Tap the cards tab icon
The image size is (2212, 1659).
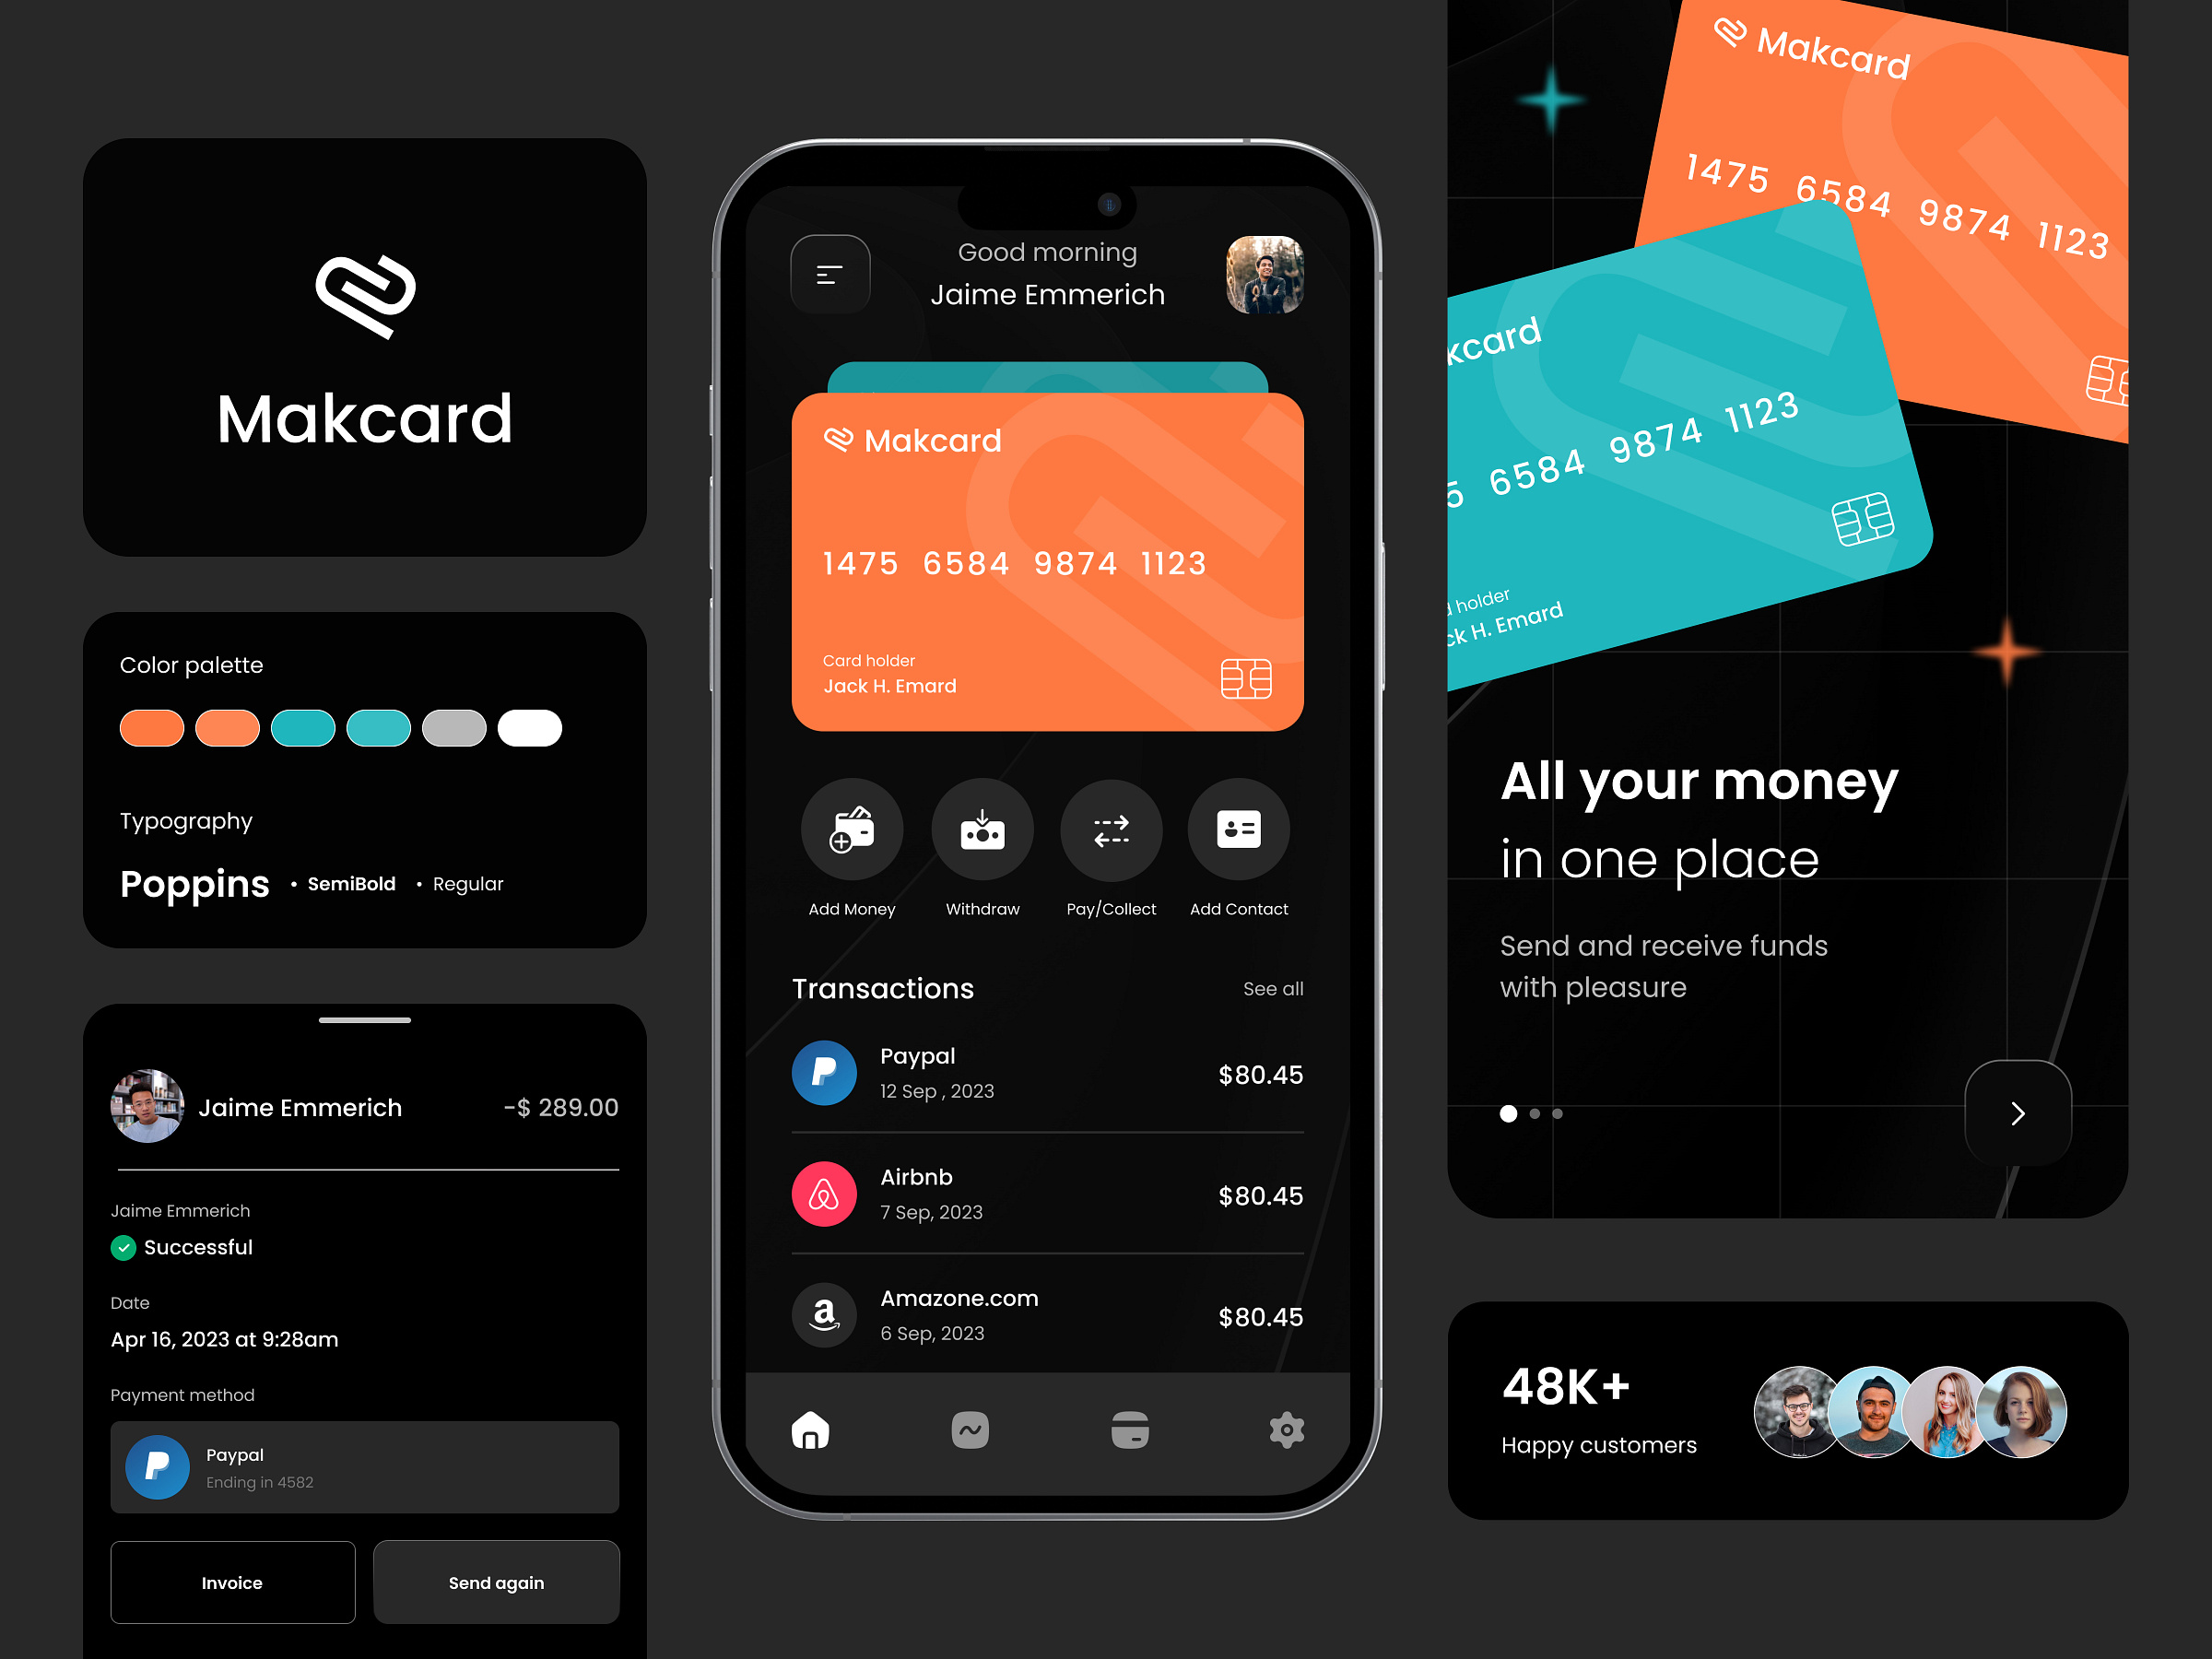click(1132, 1429)
